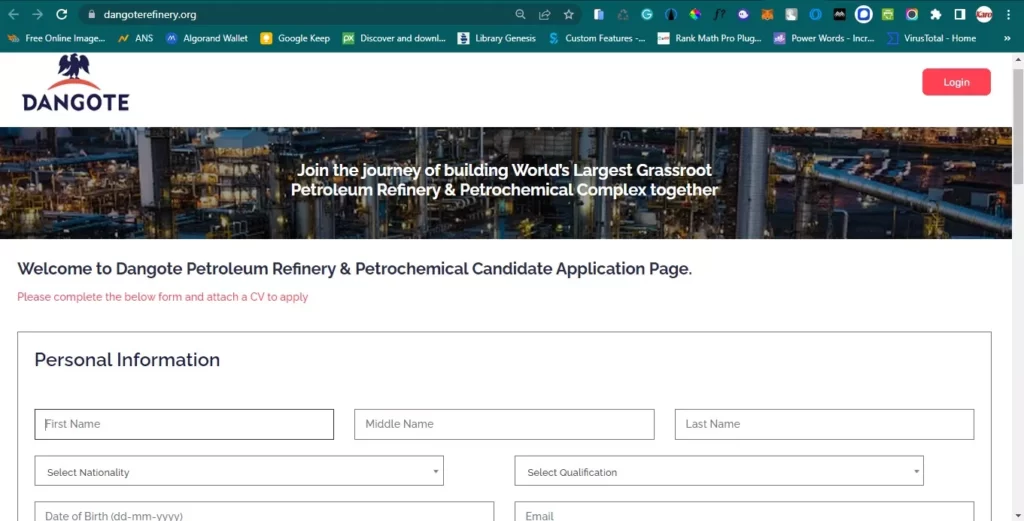Viewport: 1024px width, 521px height.
Task: Click the refinery banner image
Action: coord(505,183)
